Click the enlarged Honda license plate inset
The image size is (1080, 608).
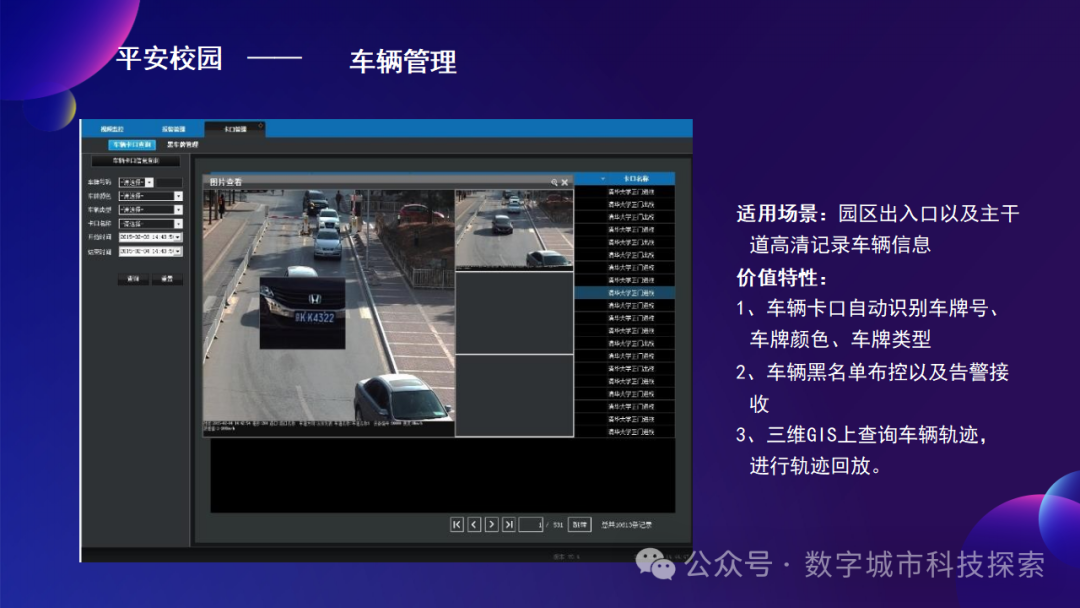(x=302, y=313)
